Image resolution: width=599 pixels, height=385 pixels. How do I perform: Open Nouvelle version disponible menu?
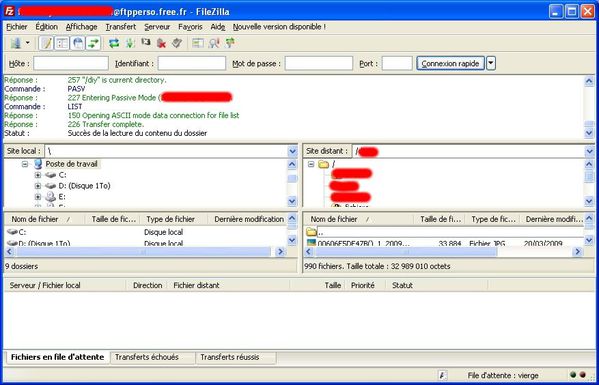tap(279, 27)
